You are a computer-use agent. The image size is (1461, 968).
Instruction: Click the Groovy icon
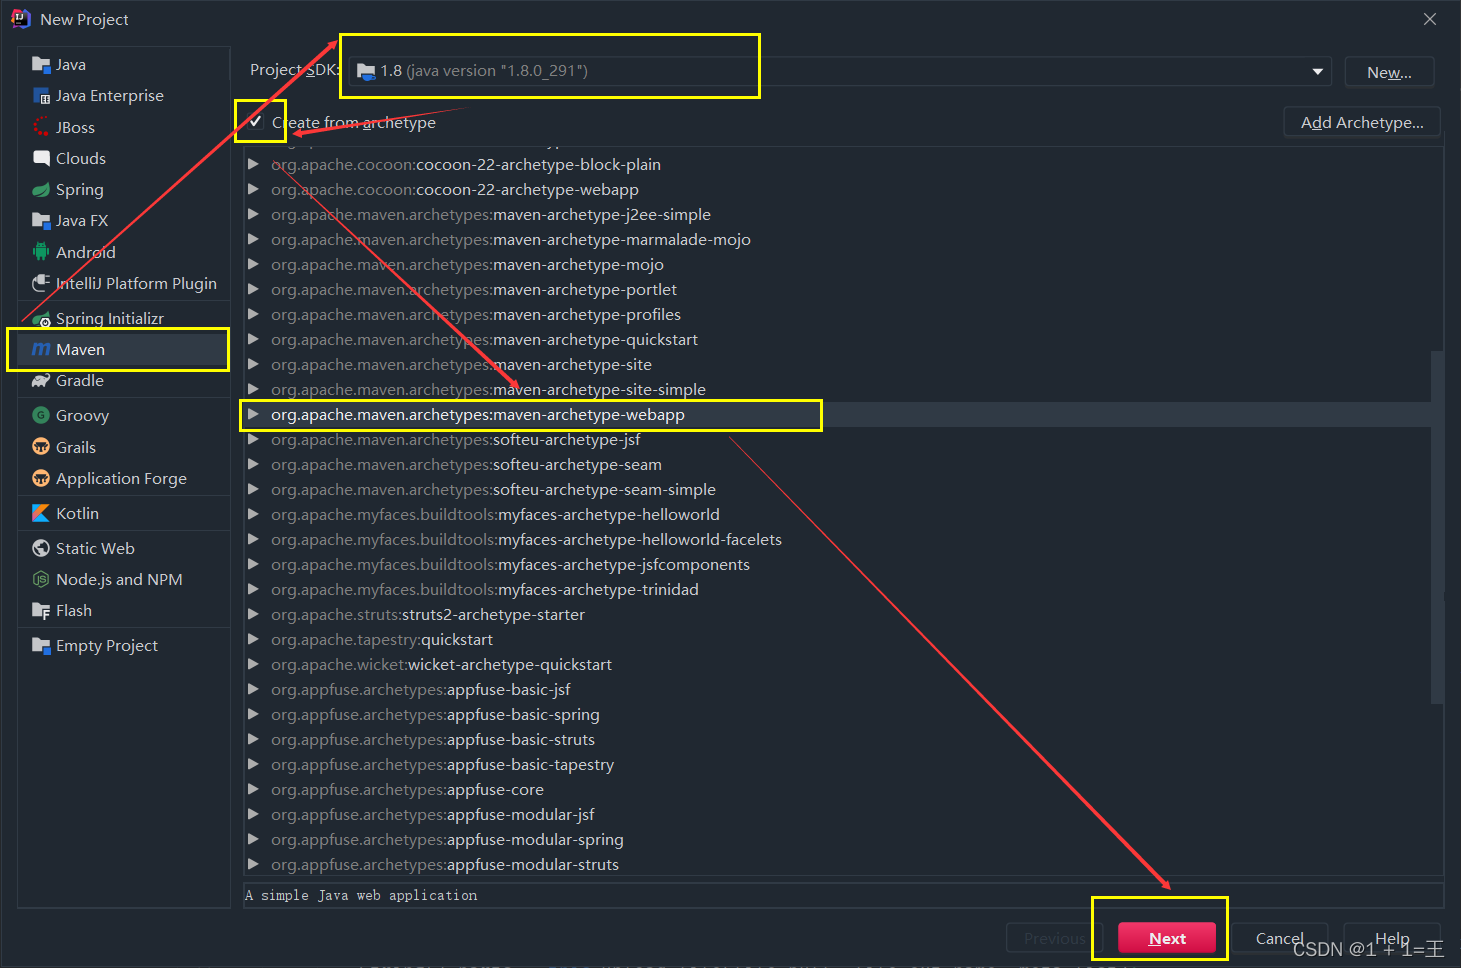click(41, 415)
